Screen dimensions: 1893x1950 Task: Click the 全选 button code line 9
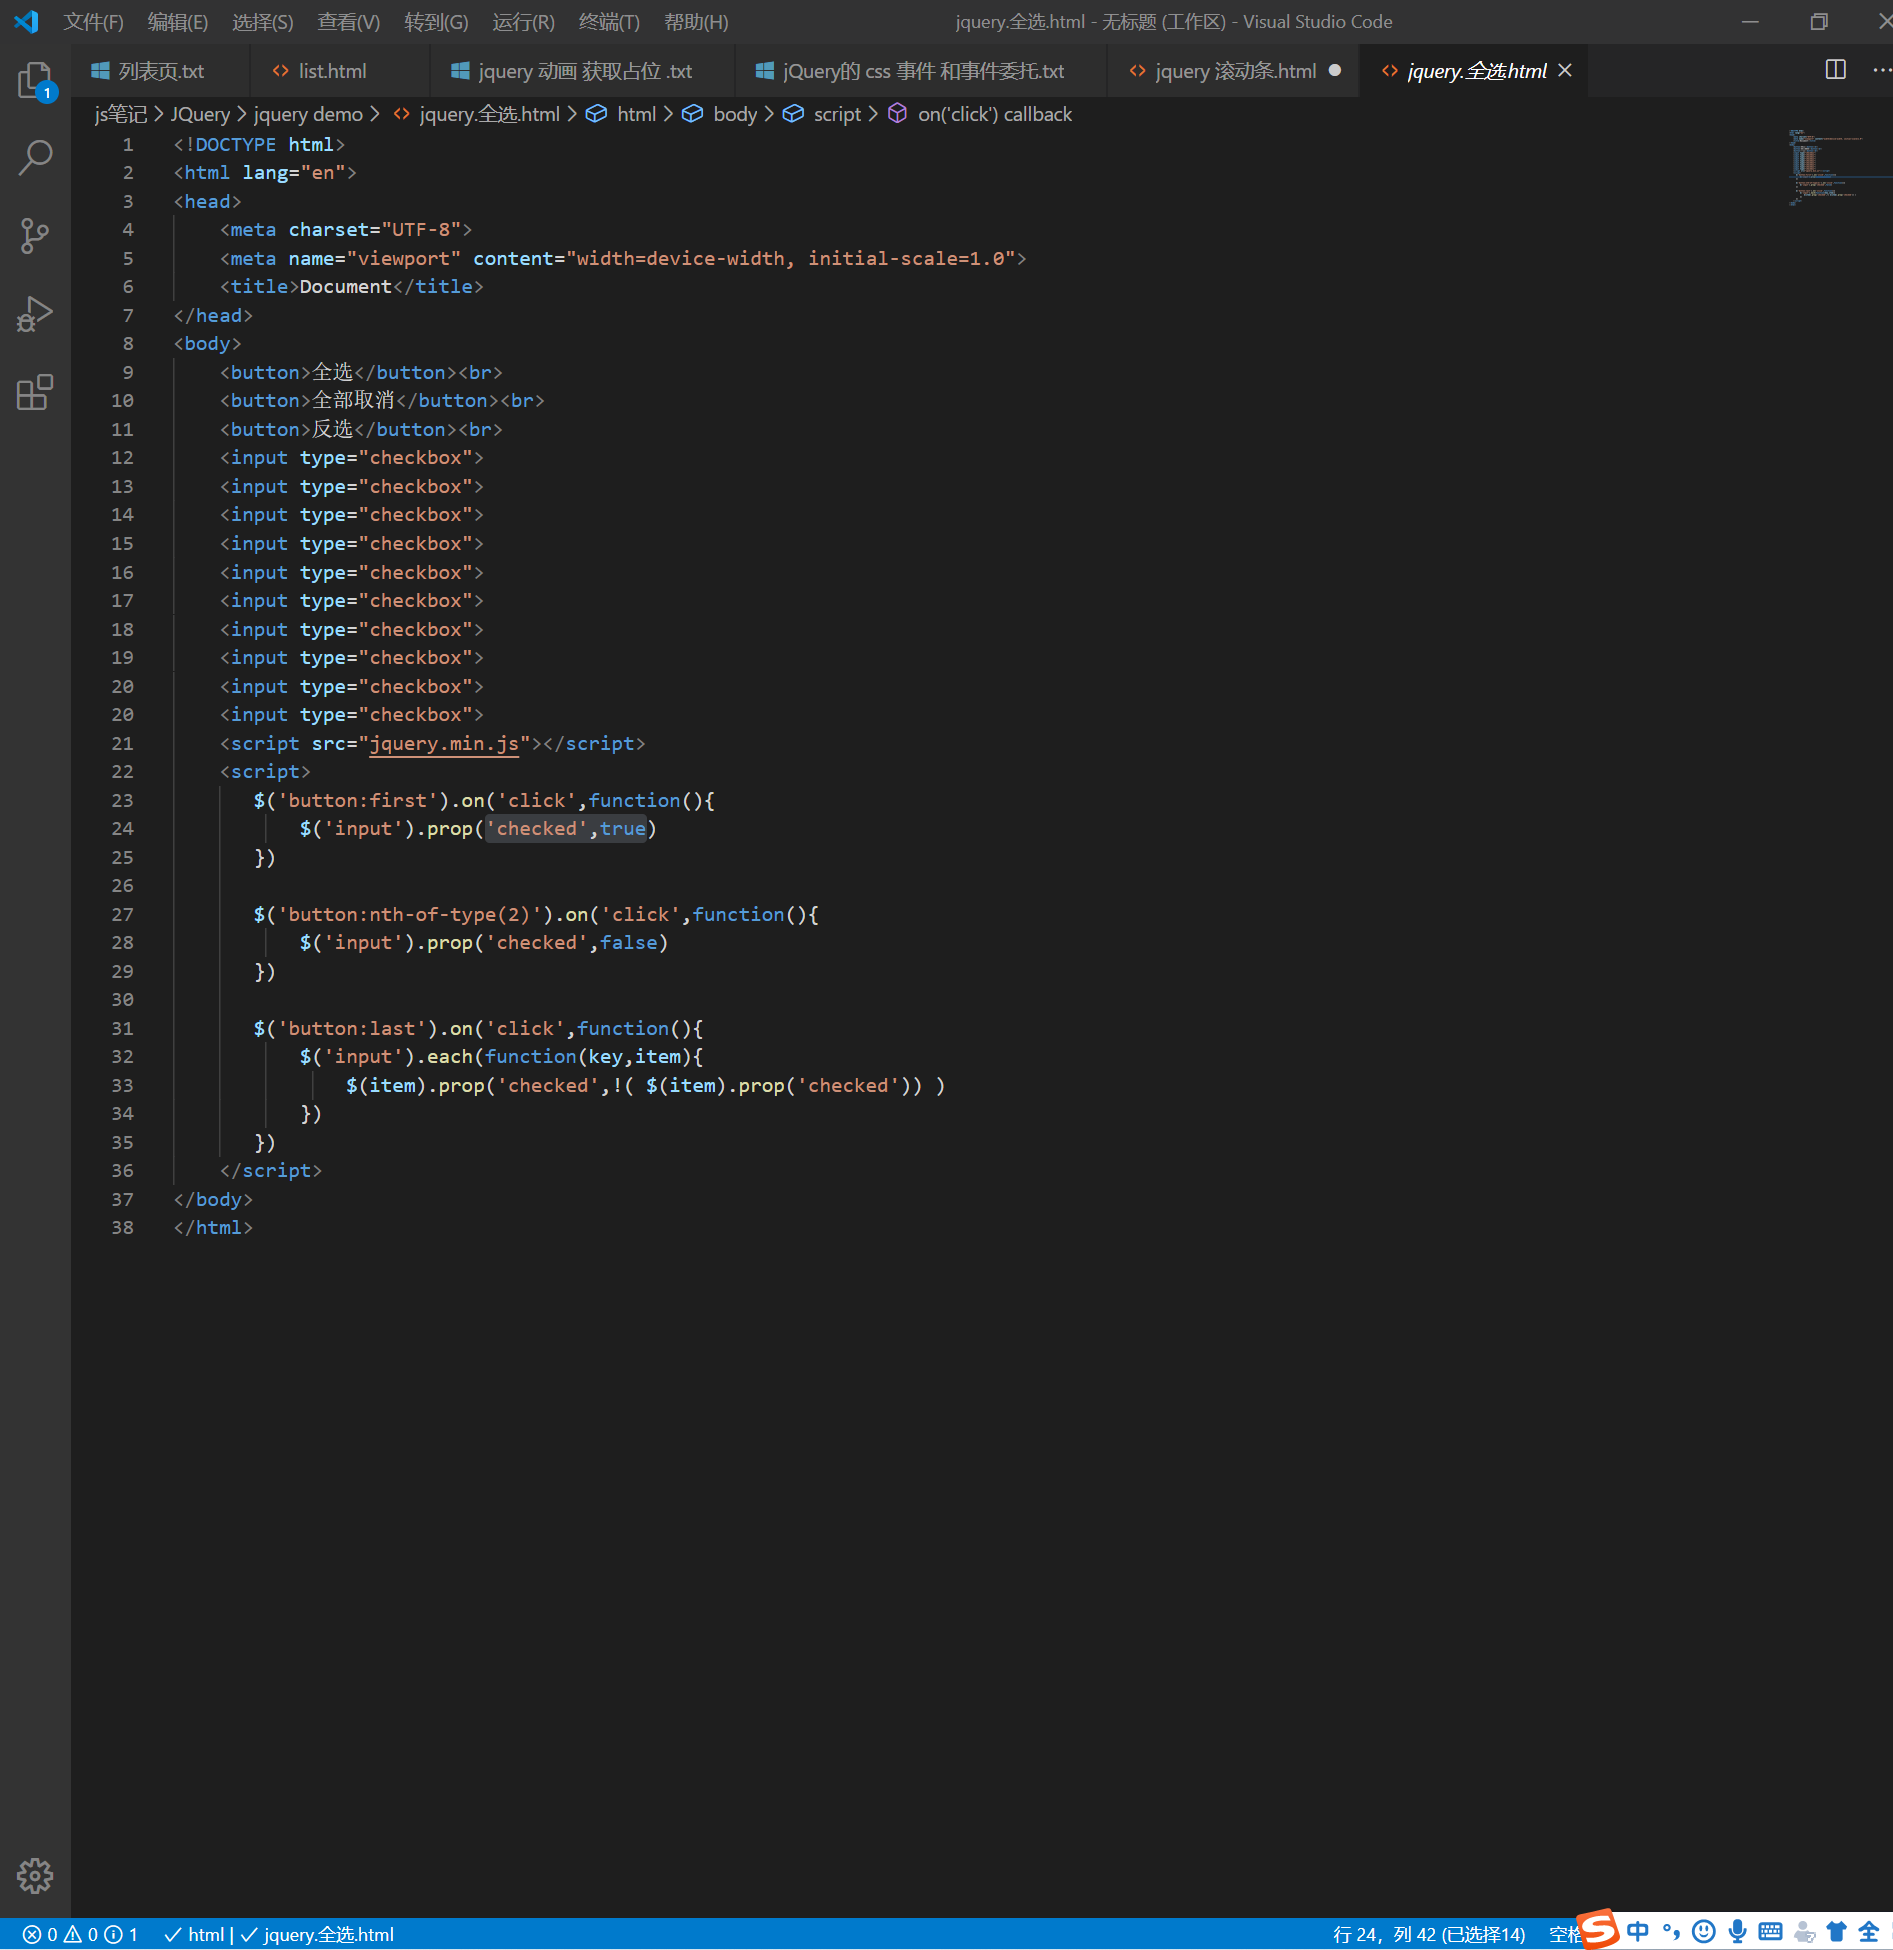point(361,372)
